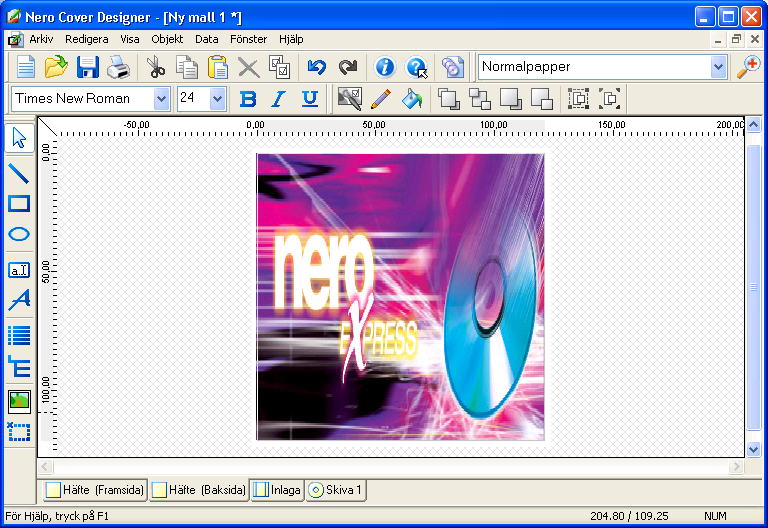Open the Objekt menu

pyautogui.click(x=167, y=39)
